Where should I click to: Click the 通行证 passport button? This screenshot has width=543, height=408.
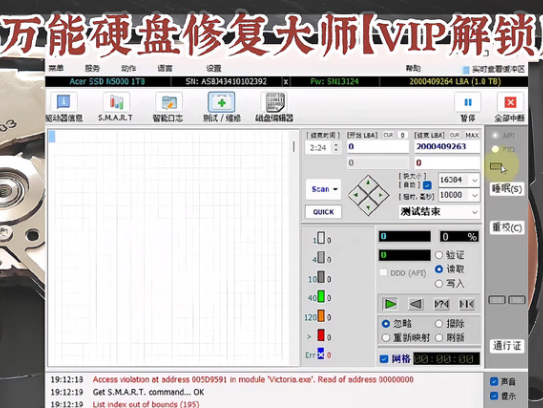[x=507, y=346]
